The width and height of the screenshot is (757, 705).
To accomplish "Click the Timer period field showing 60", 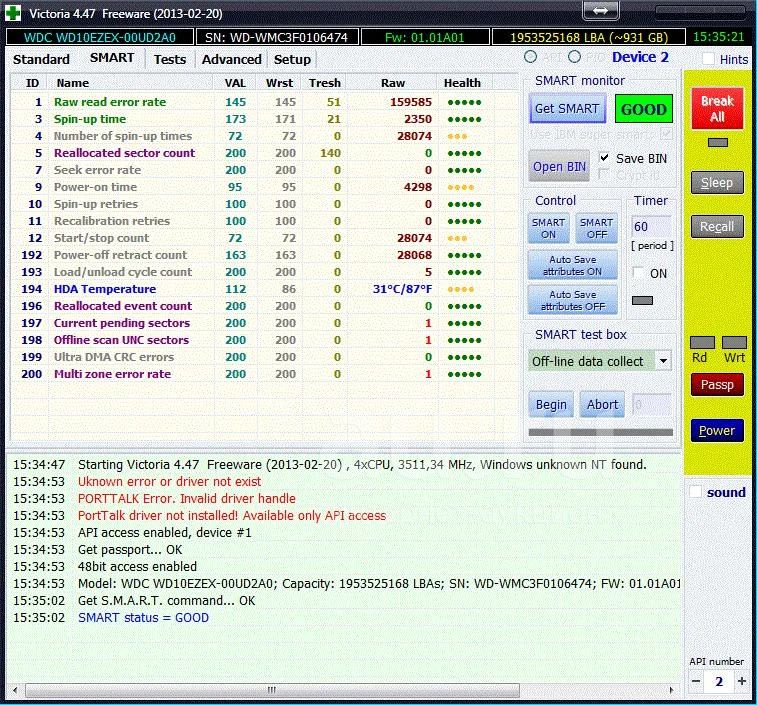I will (x=651, y=226).
